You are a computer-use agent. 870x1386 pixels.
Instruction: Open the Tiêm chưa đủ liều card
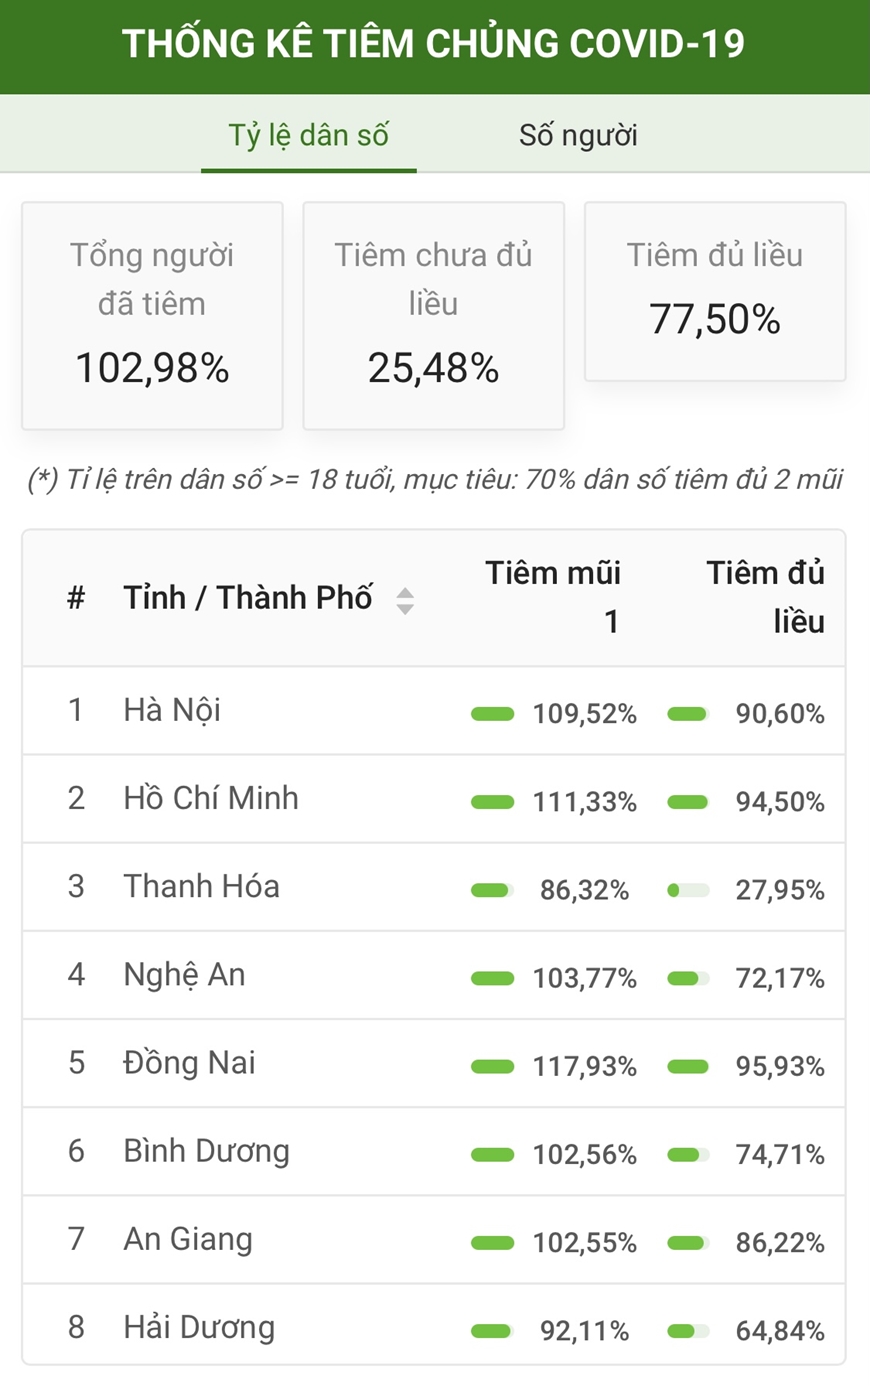(x=433, y=316)
